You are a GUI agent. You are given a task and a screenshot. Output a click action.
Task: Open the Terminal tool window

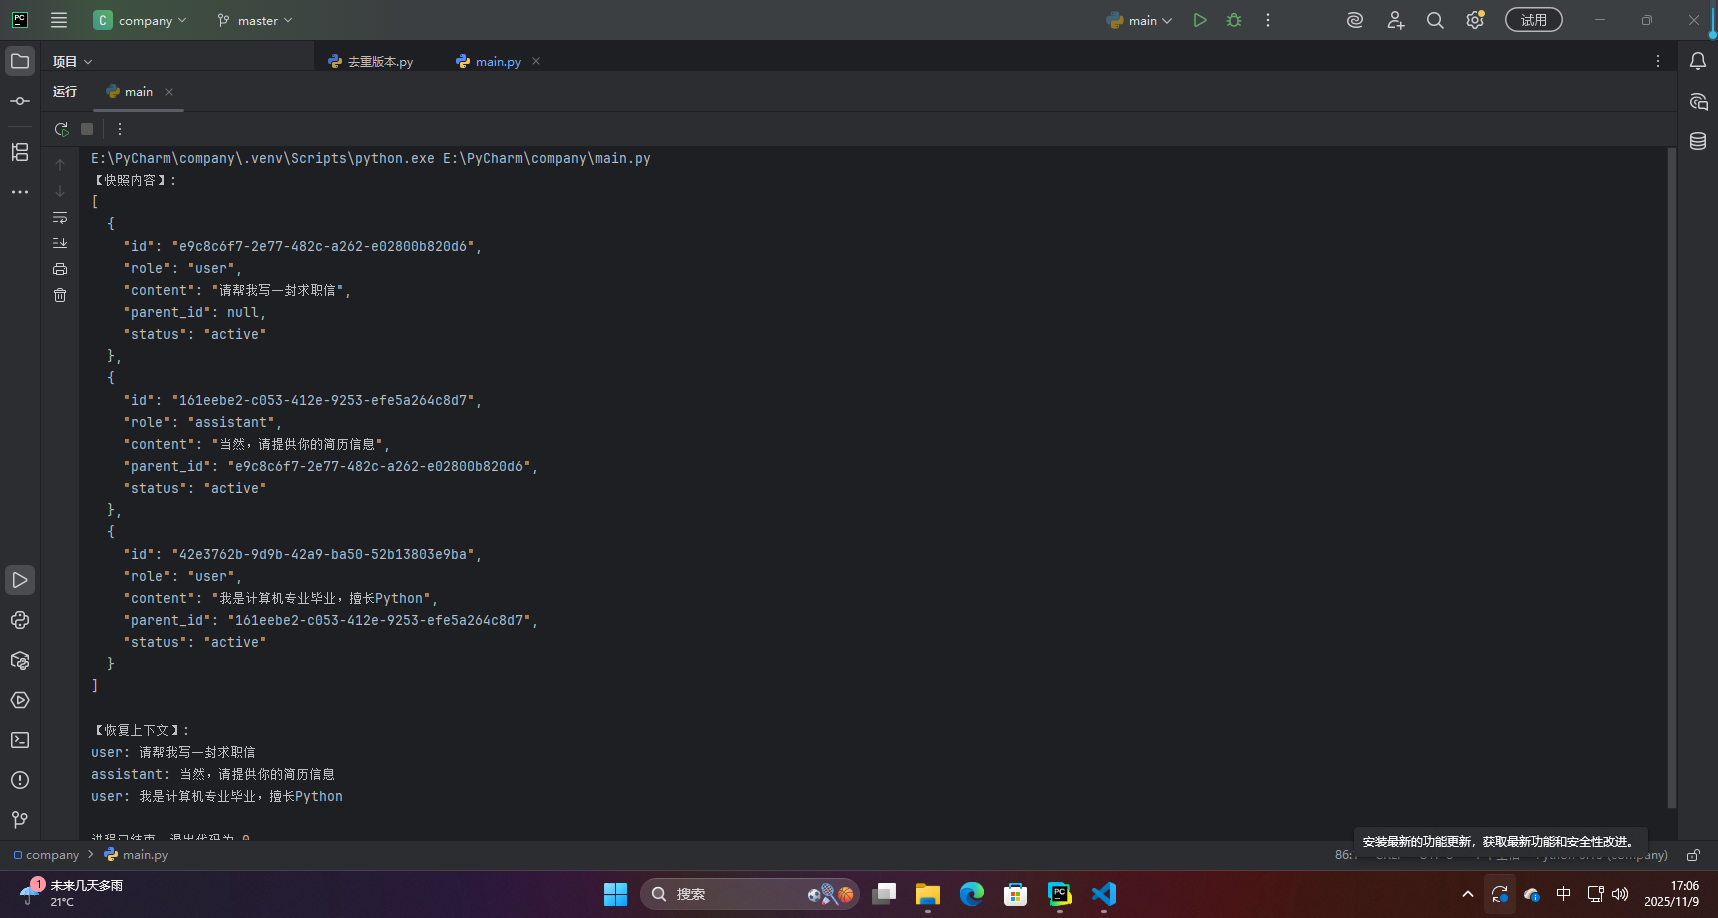[x=20, y=740]
